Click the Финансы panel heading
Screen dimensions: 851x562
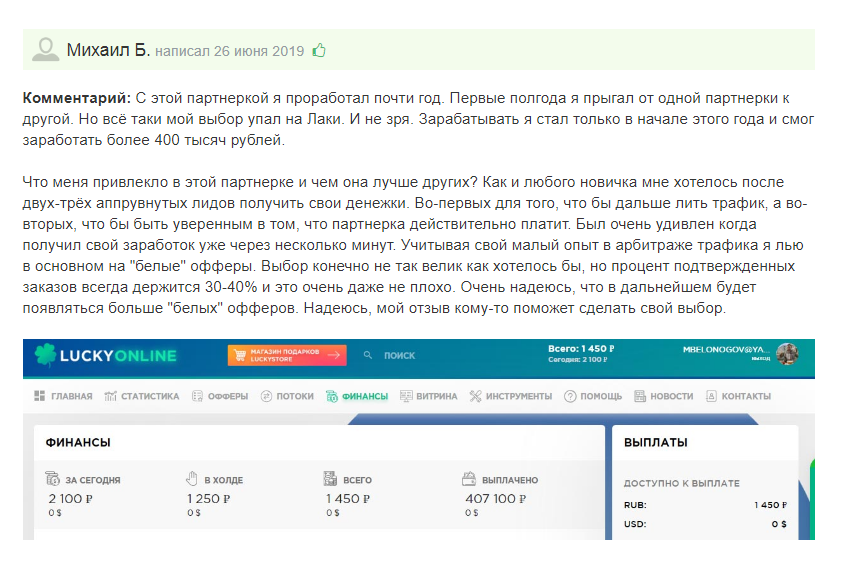coord(78,443)
